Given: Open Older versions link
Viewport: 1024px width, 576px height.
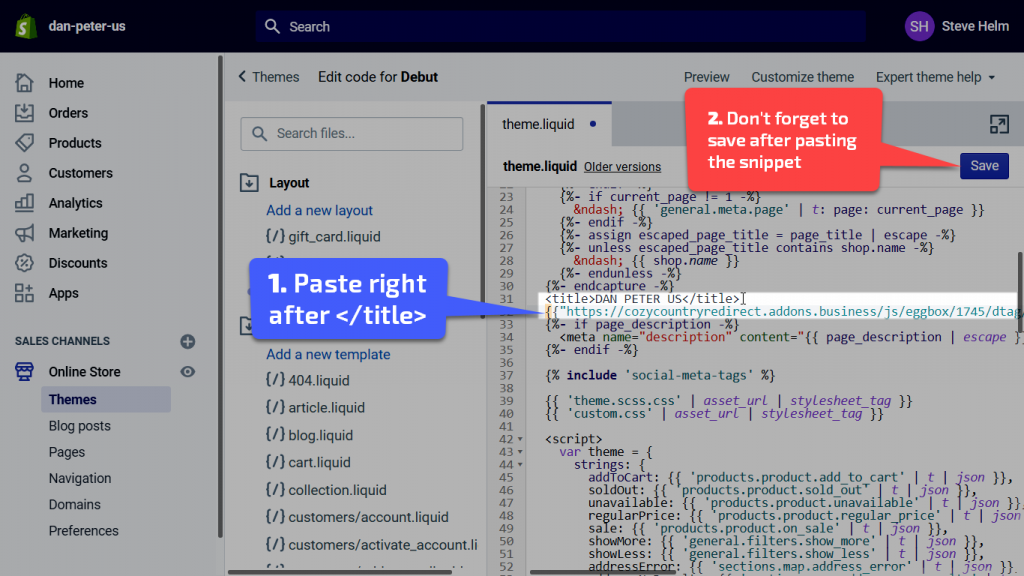Looking at the screenshot, I should click(622, 167).
